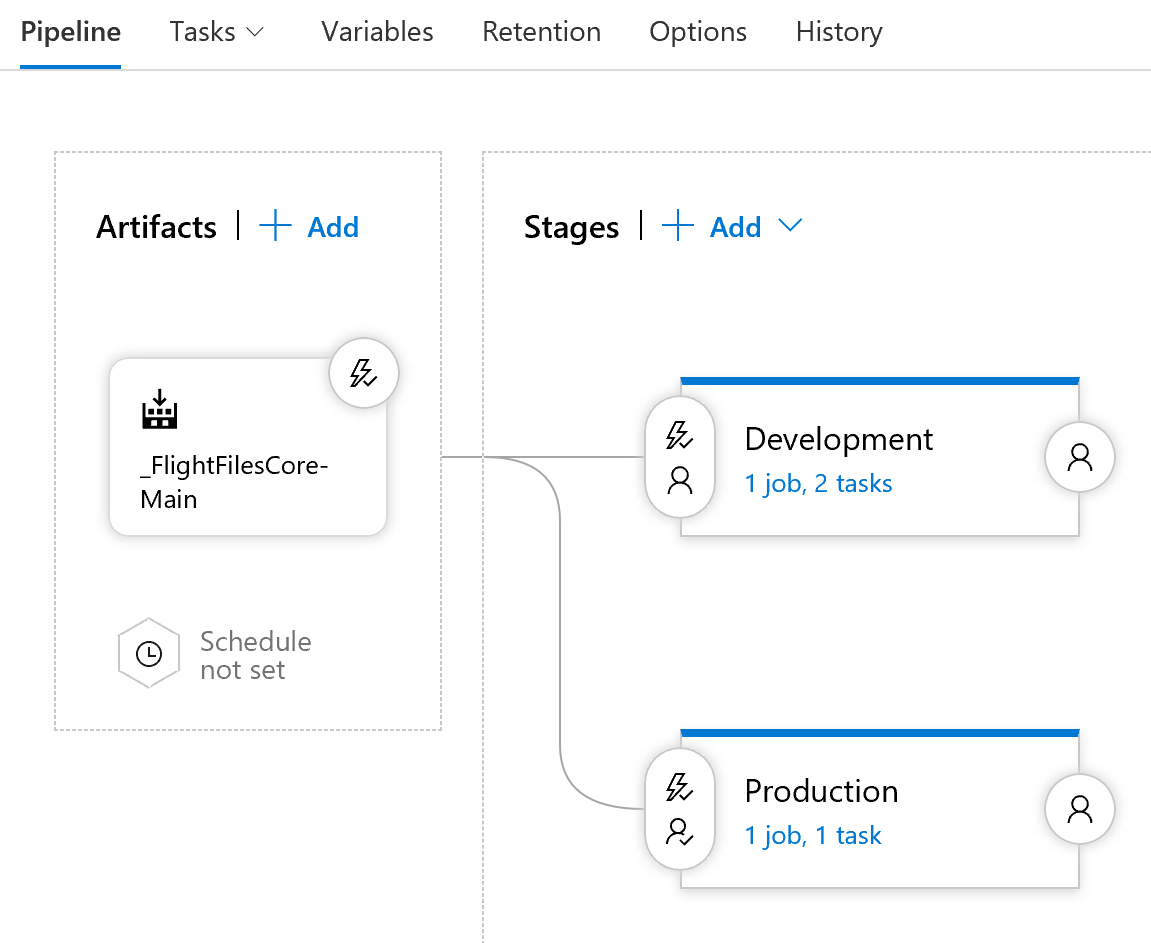Expand the Tasks tab dropdown

pos(255,32)
